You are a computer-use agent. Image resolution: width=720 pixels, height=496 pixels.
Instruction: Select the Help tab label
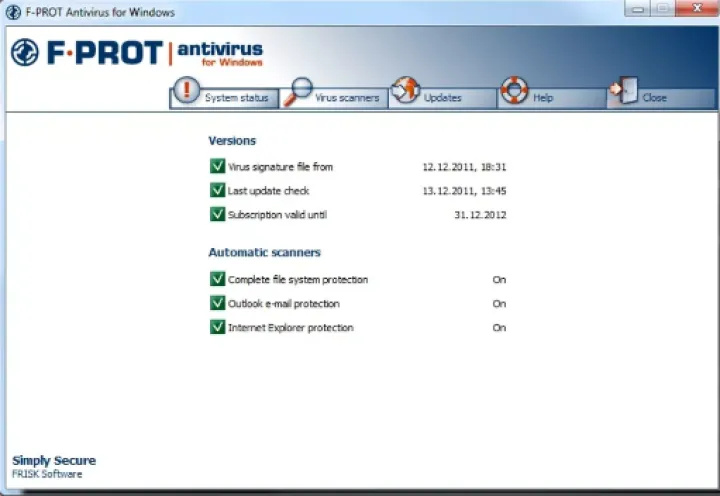[543, 98]
